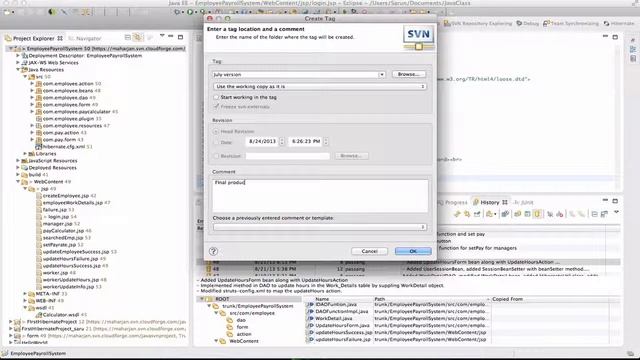Select the History tab

[x=490, y=202]
